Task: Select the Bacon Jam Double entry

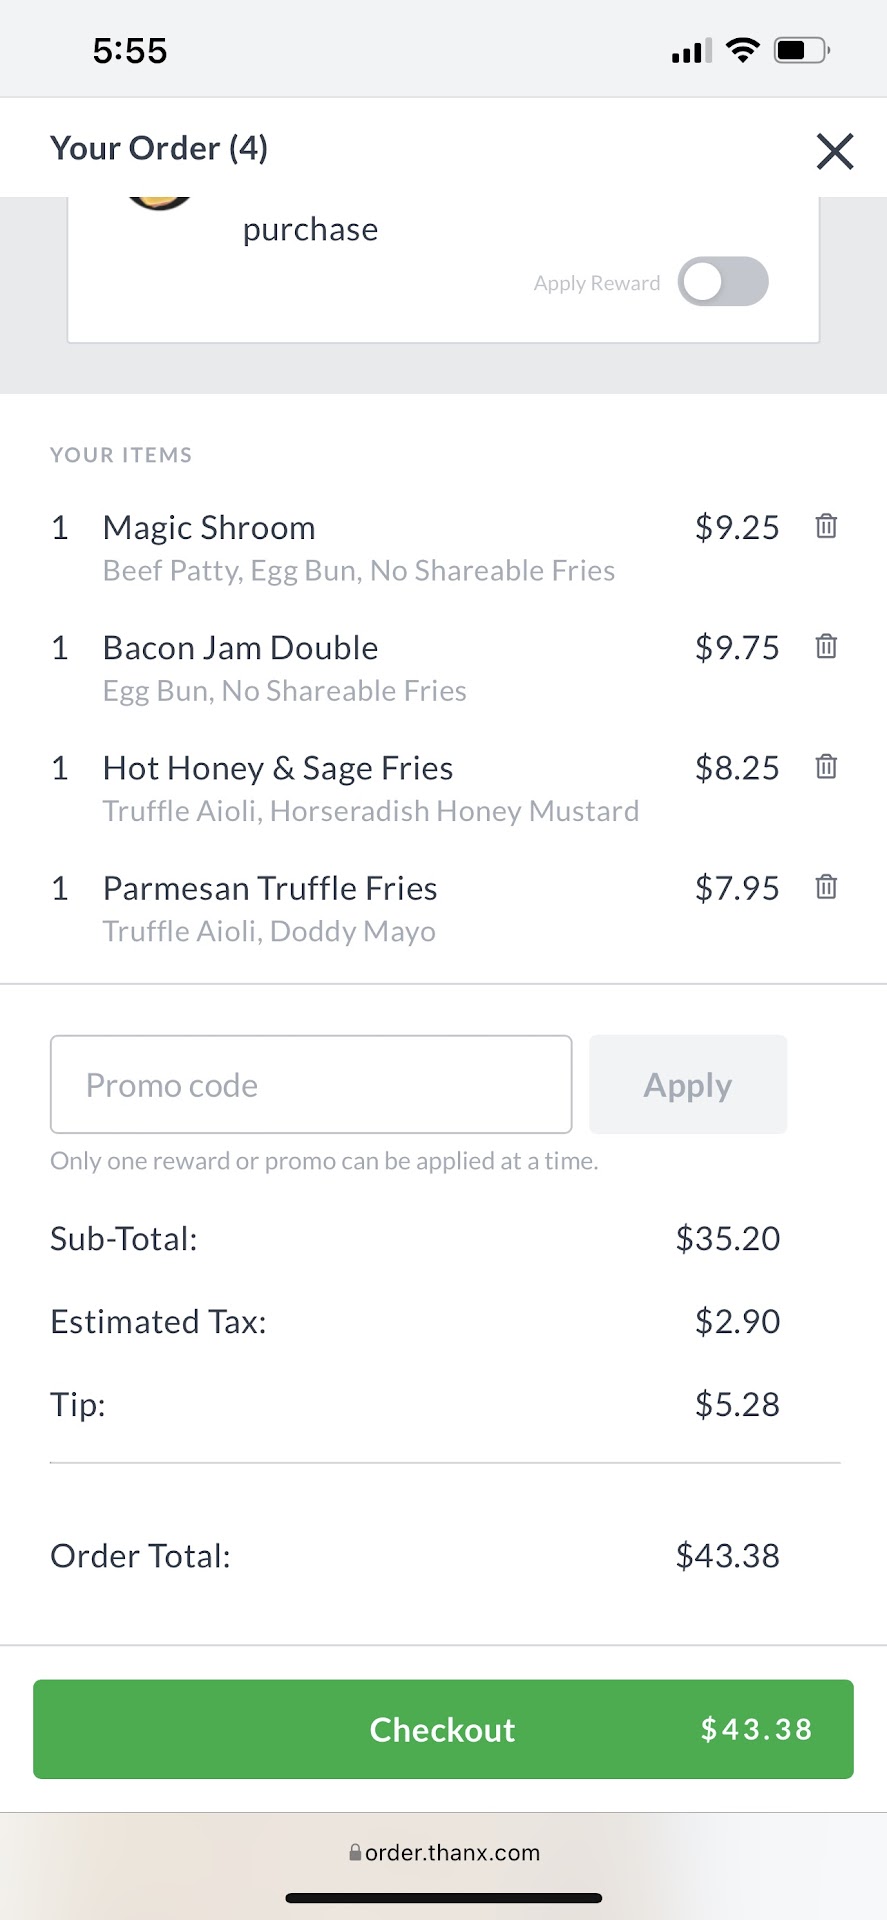Action: tap(240, 648)
